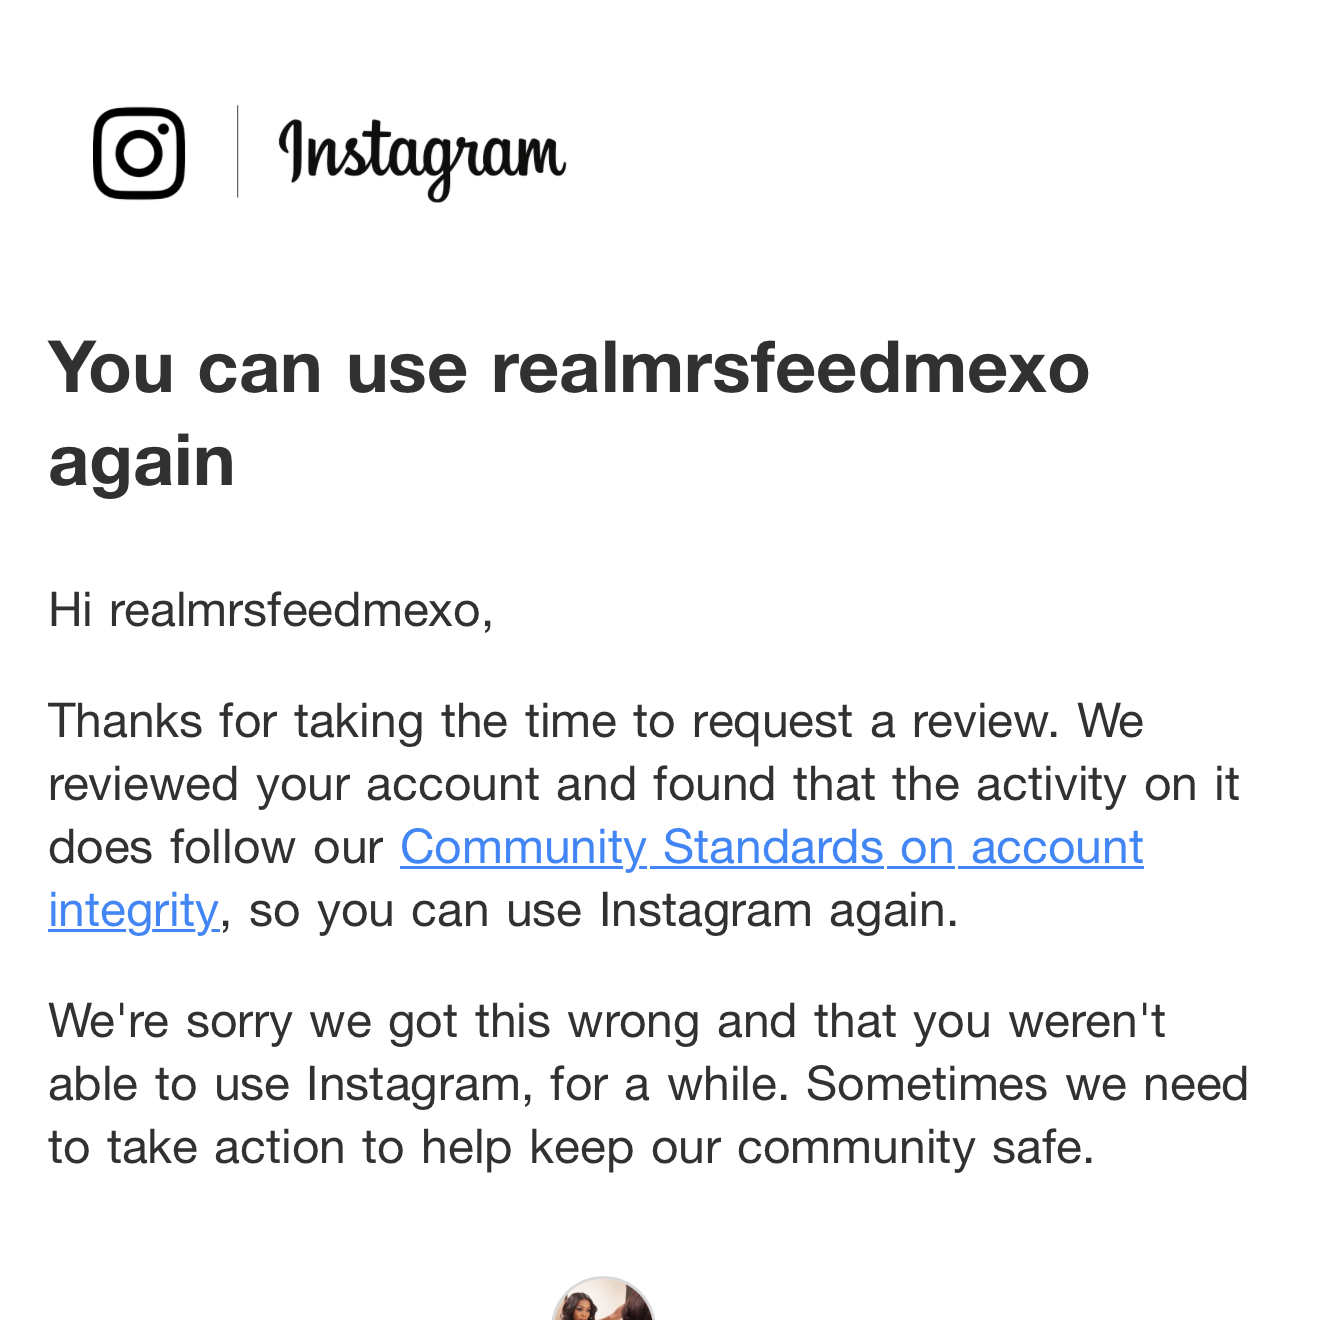Click the vertical divider beside the logo
This screenshot has height=1320, width=1320.
237,152
